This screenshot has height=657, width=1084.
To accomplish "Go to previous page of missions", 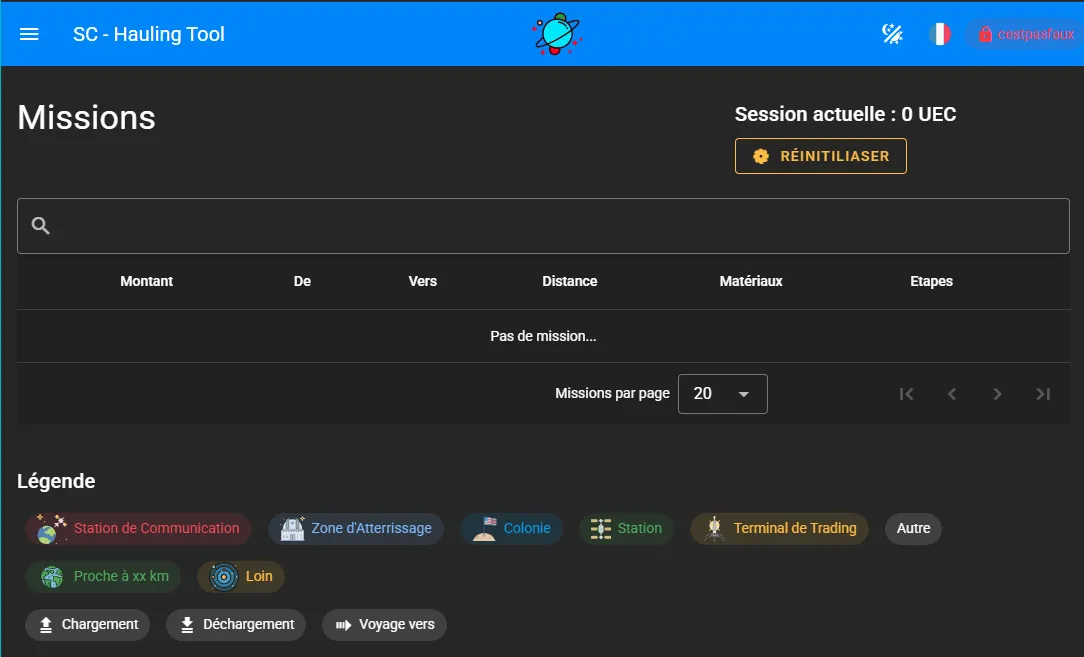I will pos(952,394).
